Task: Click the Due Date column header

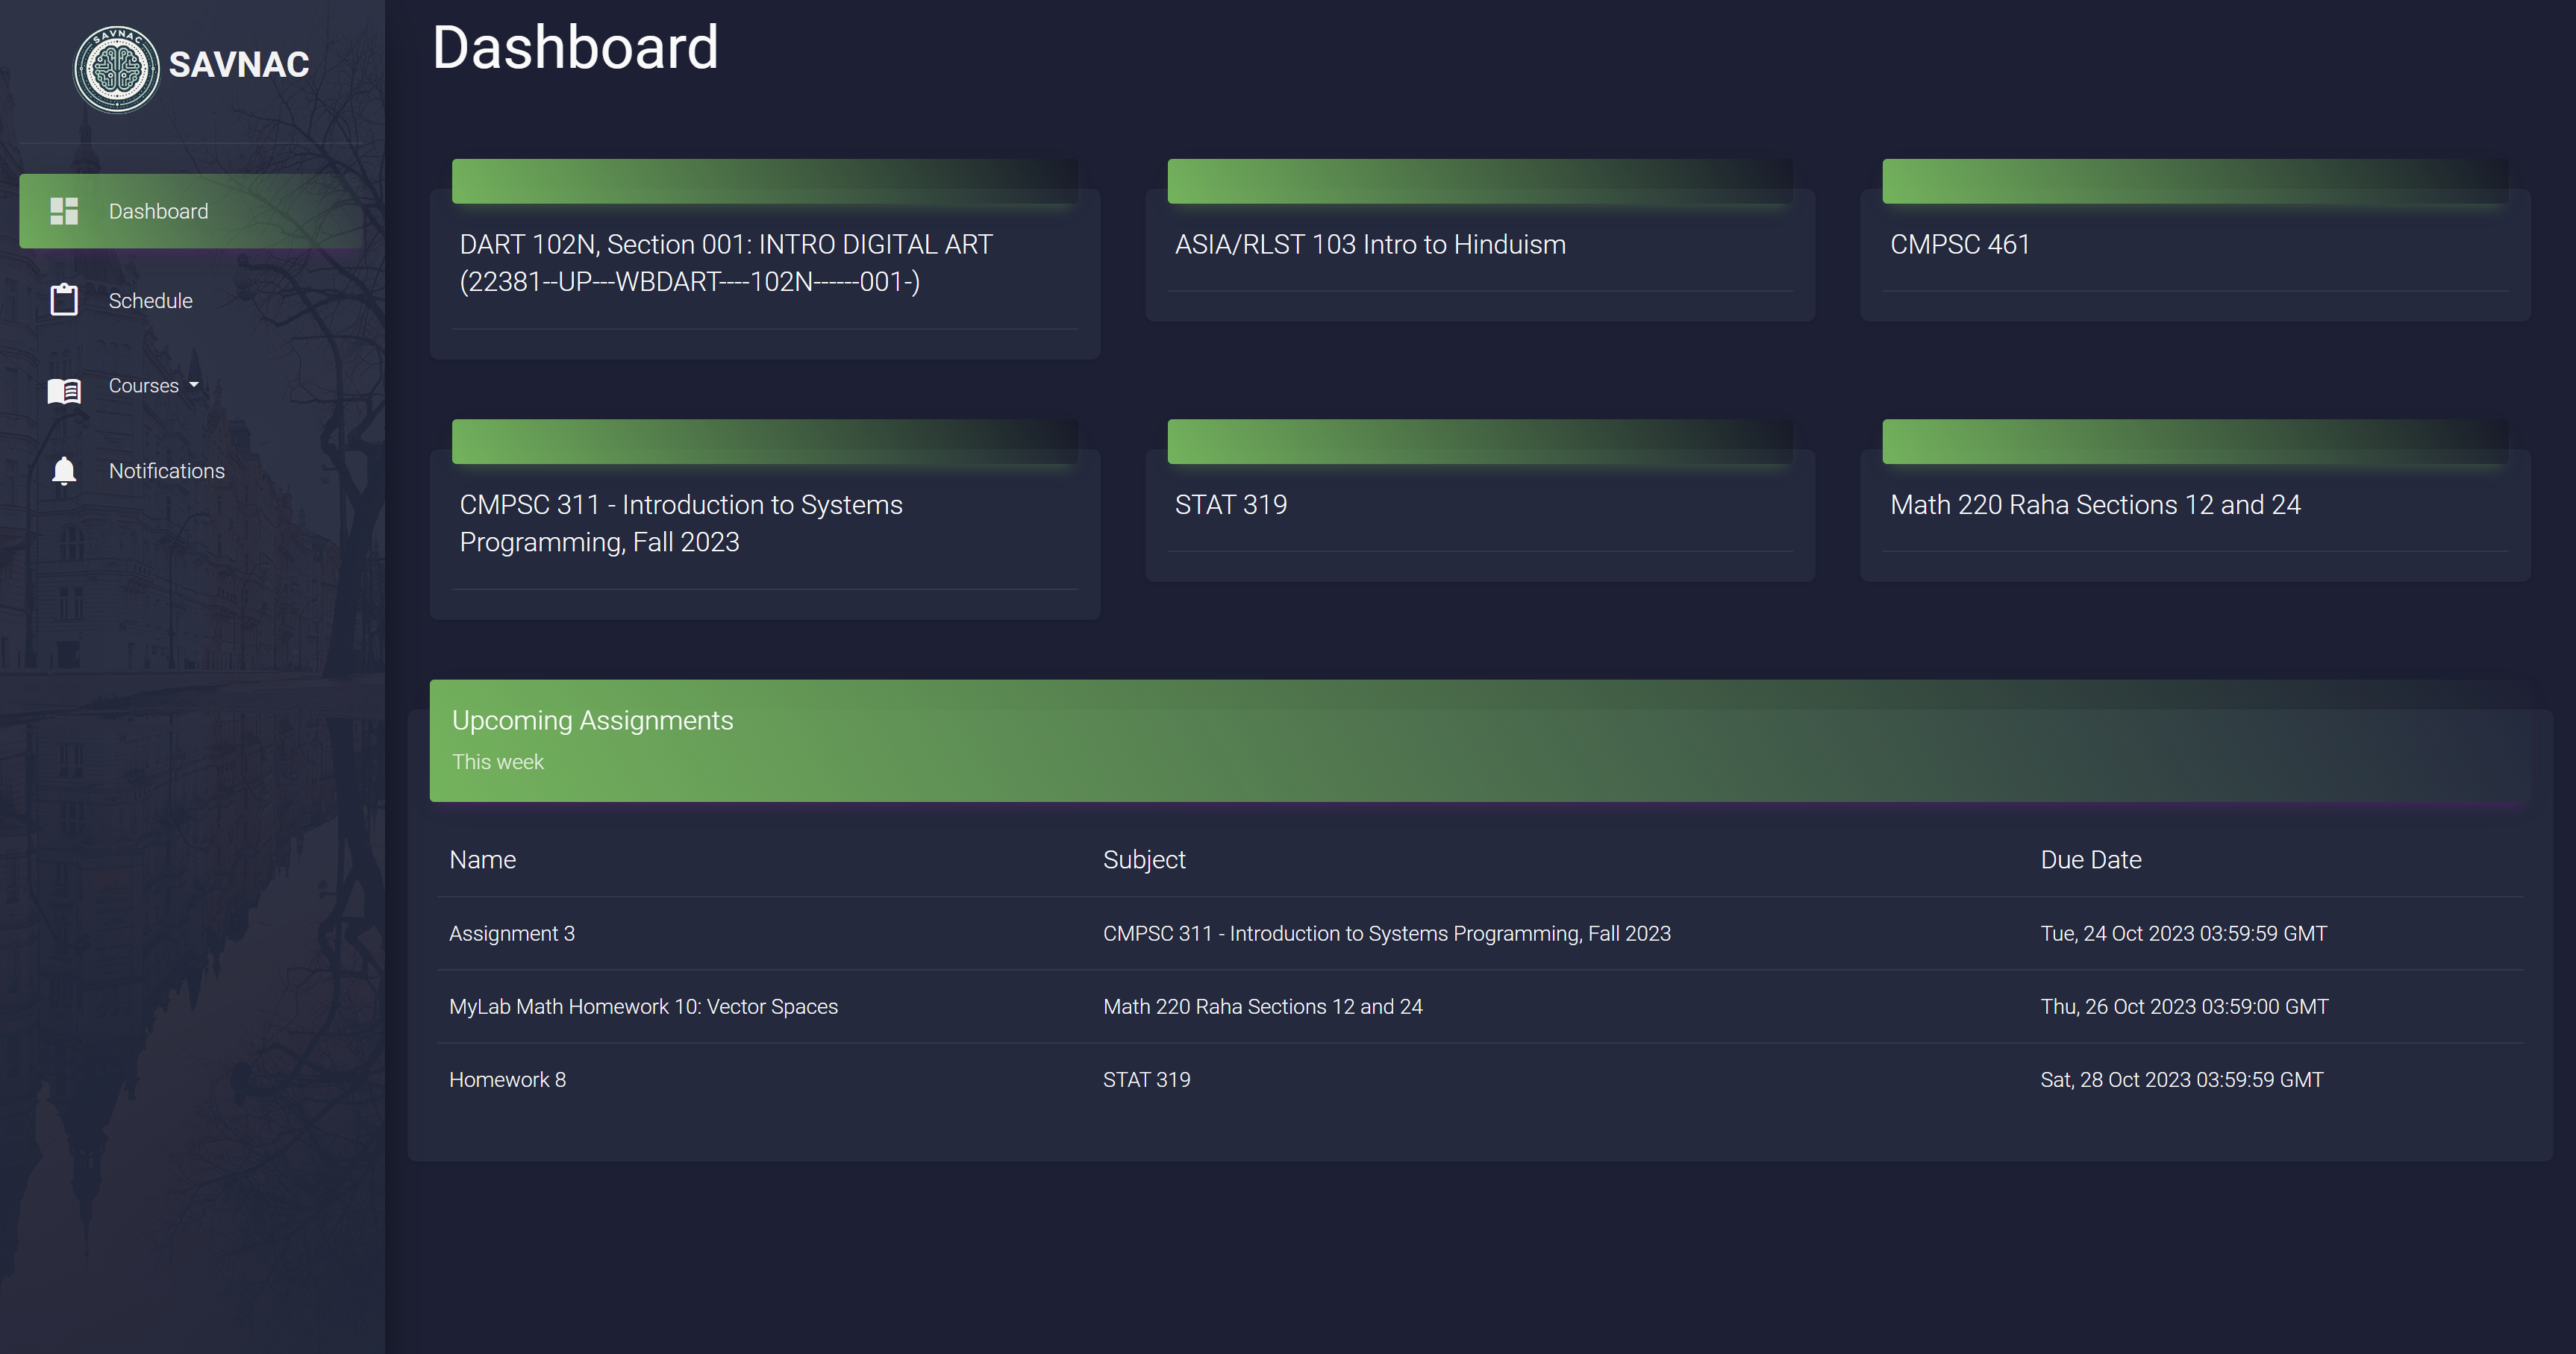Action: pos(2090,859)
